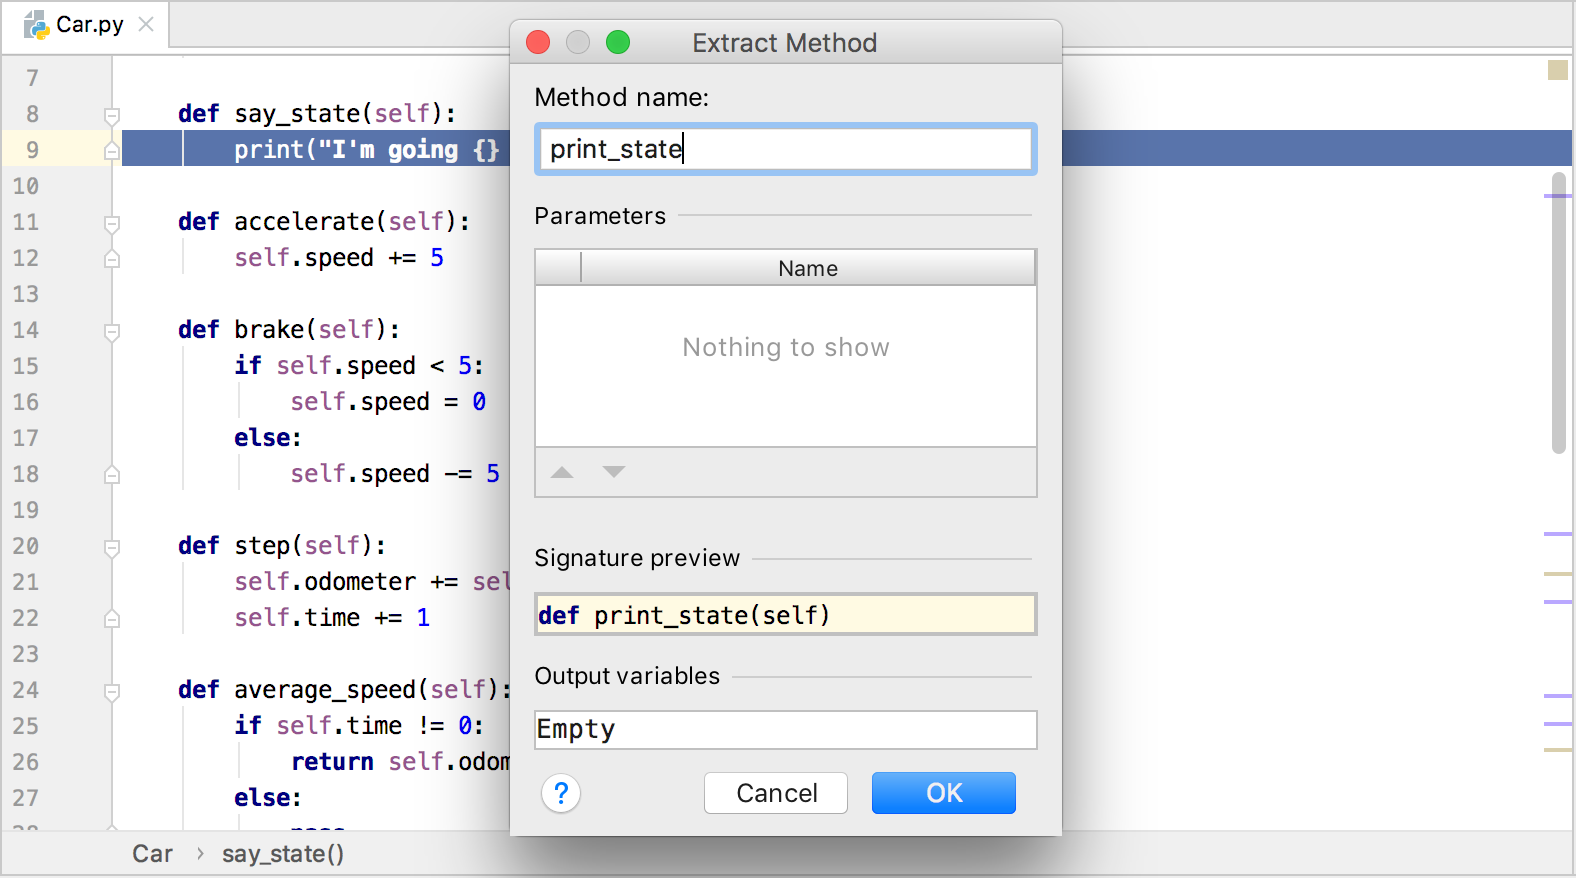Click the inspection status indicator square
Image resolution: width=1576 pixels, height=878 pixels.
pos(1557,70)
